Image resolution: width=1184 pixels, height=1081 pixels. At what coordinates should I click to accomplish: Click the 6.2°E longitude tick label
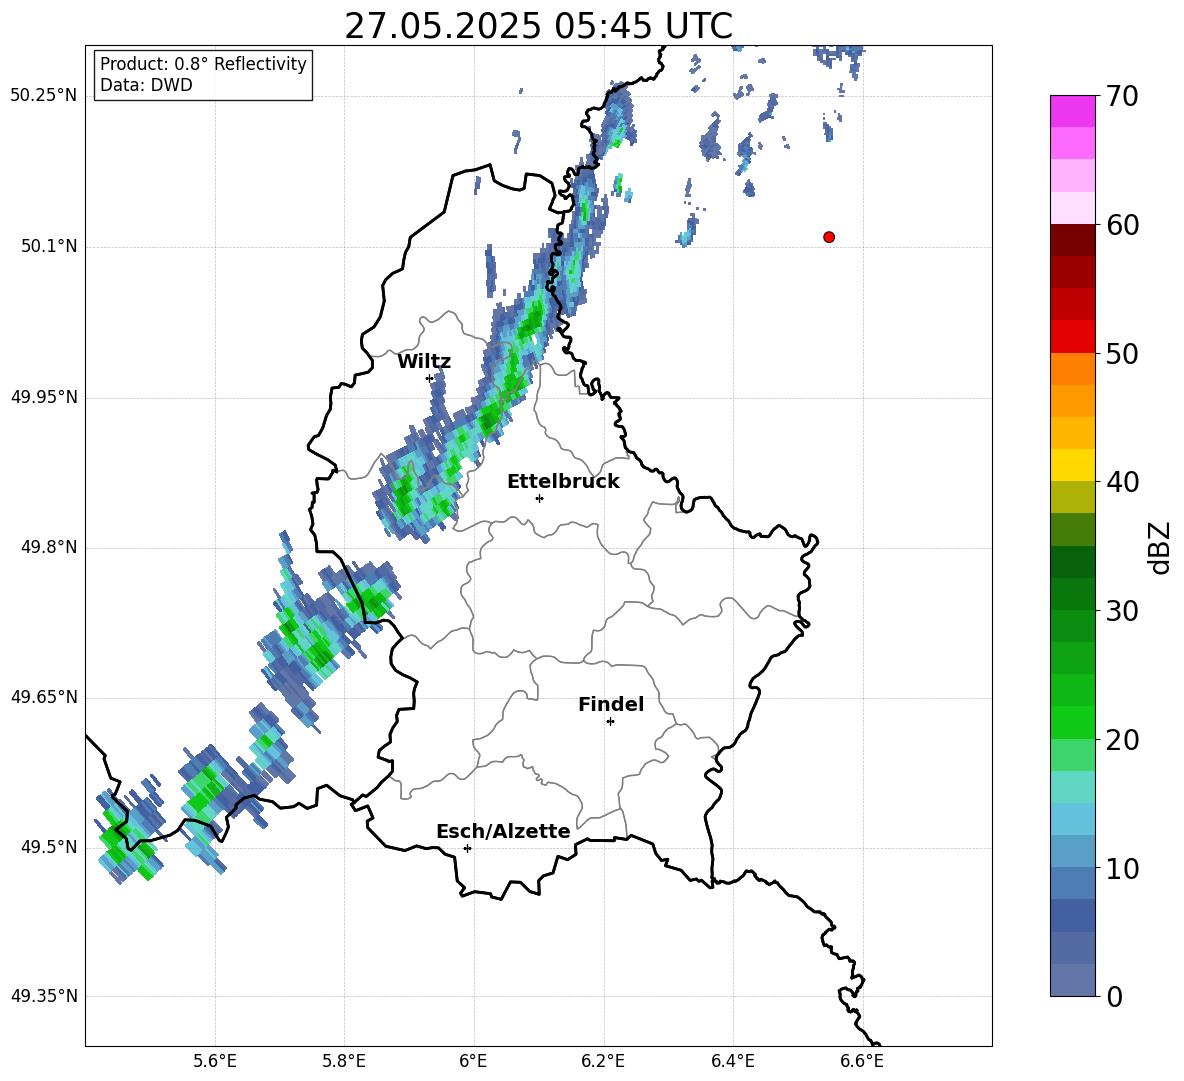[x=603, y=1061]
